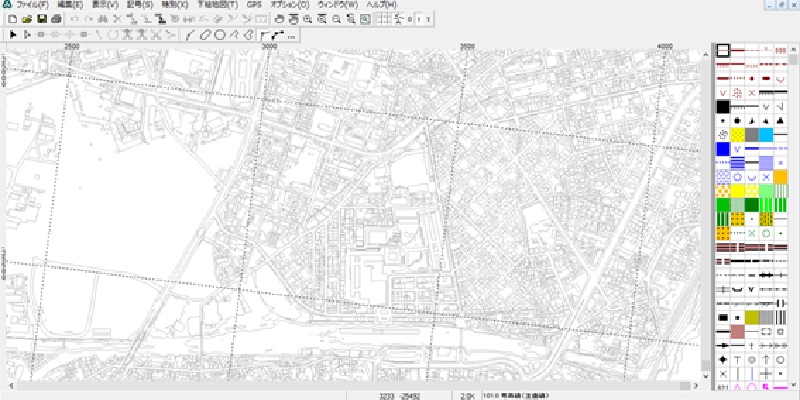Open the 表示(V) menu
This screenshot has width=800, height=400.
pyautogui.click(x=105, y=5)
